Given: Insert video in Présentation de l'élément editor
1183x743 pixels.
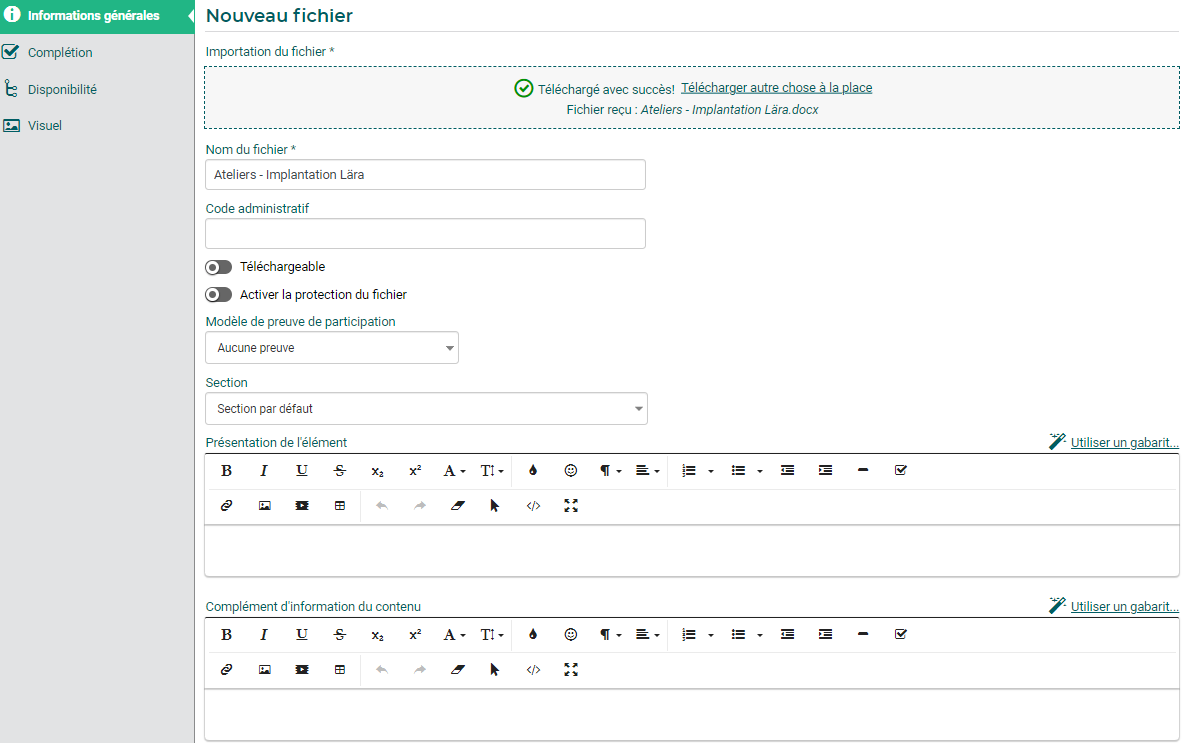Looking at the screenshot, I should (x=302, y=506).
